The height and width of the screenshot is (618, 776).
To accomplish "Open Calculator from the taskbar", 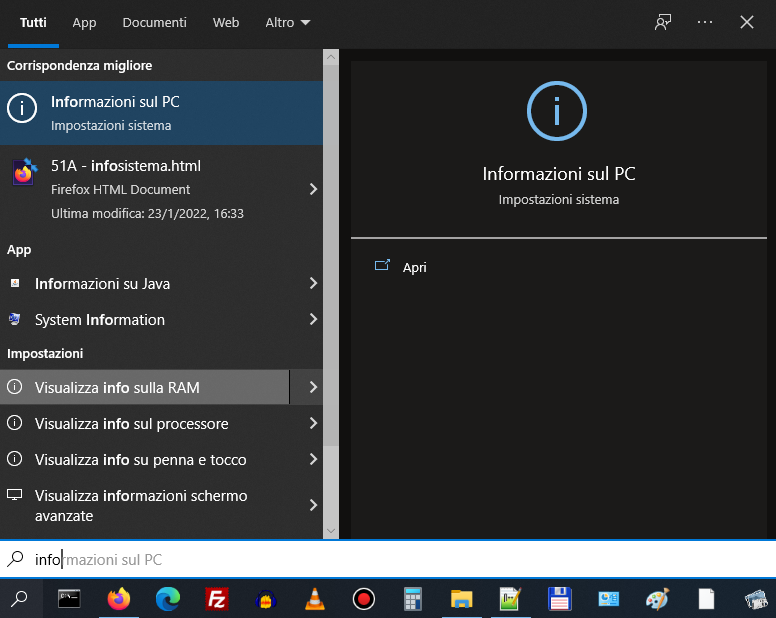I will click(413, 599).
